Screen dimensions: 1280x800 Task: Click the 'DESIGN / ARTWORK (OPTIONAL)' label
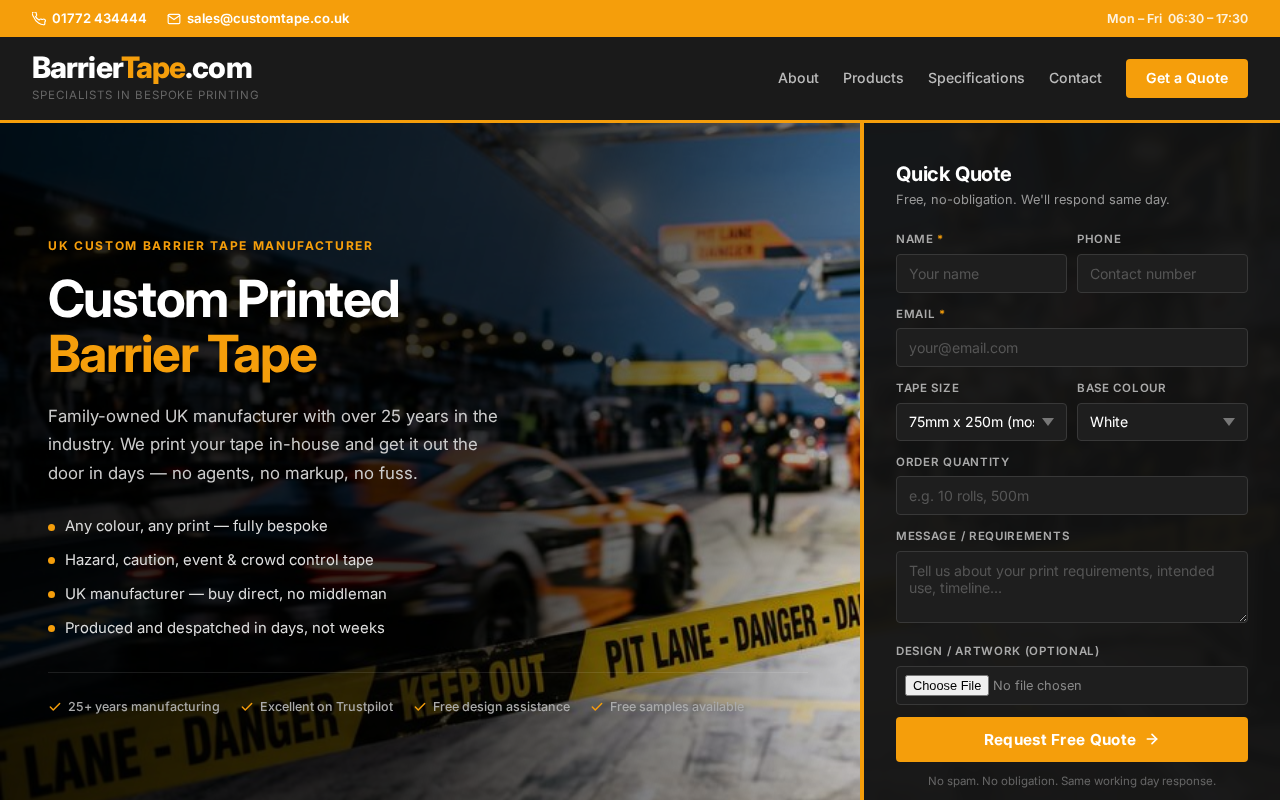click(998, 651)
